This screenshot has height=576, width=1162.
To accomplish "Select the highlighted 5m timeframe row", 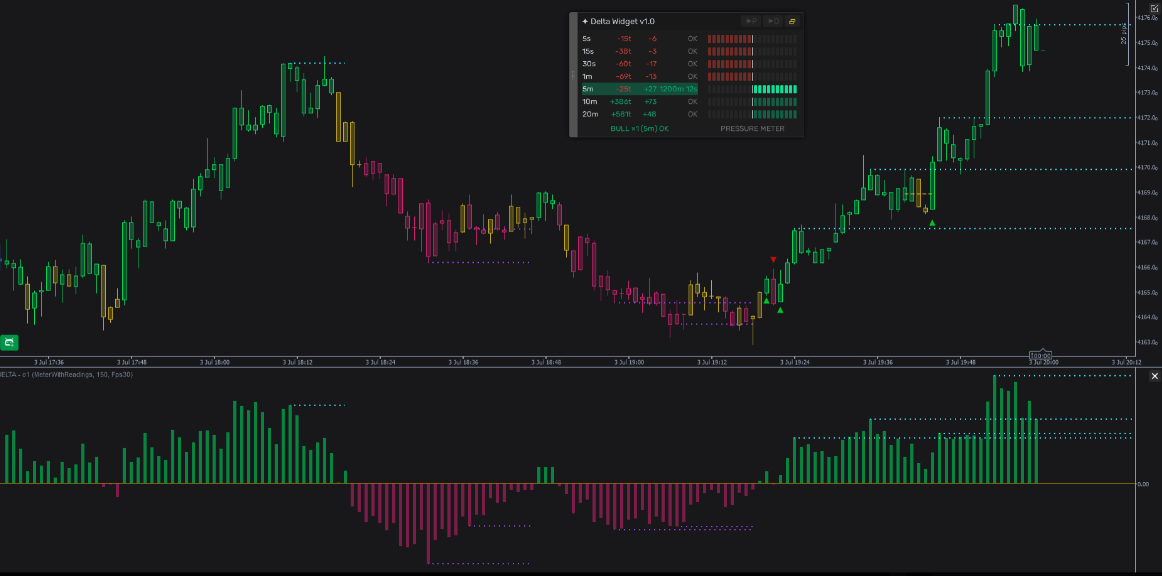I will point(640,89).
